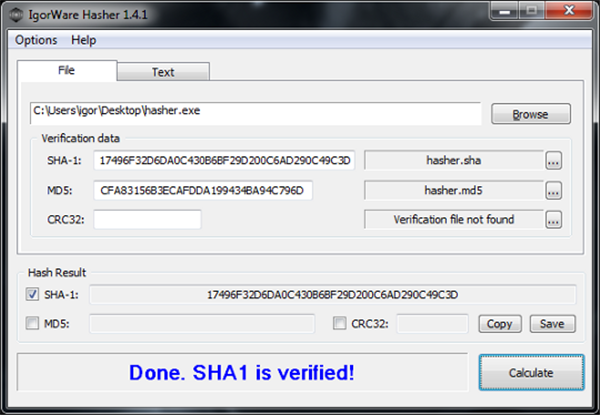This screenshot has width=600, height=415.
Task: Browse for CRC32 verification file
Action: tap(554, 220)
